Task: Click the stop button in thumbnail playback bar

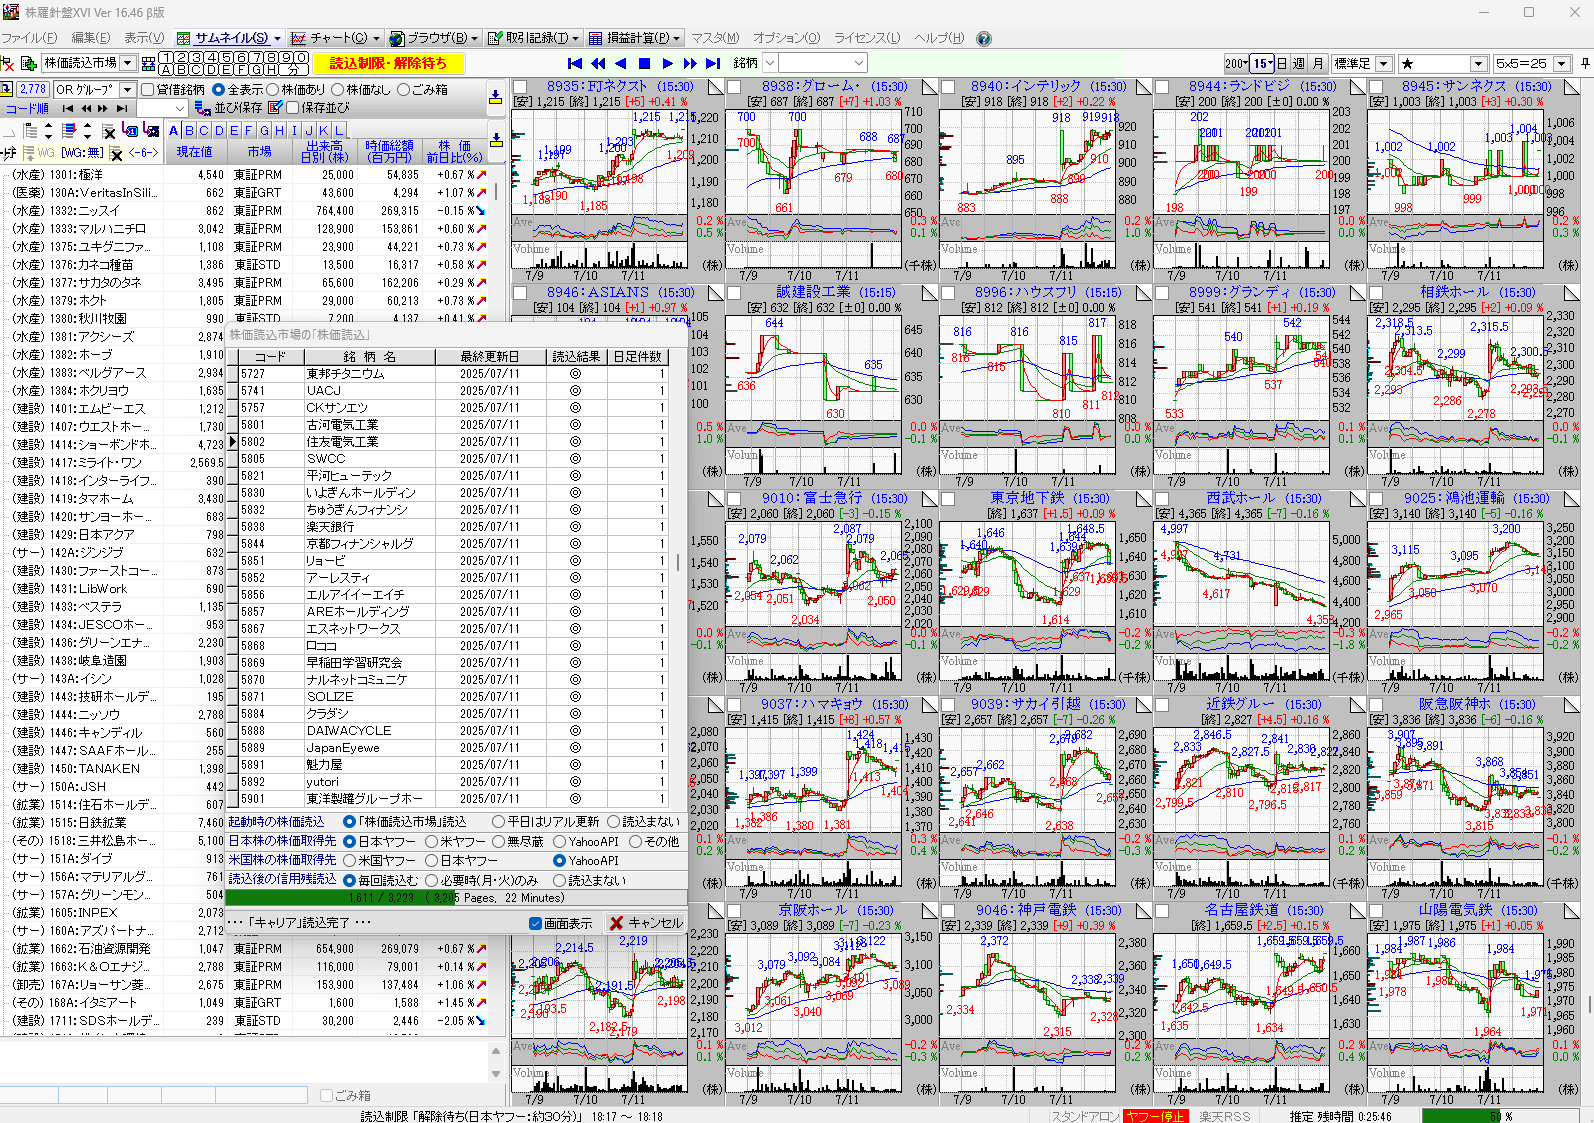Action: [x=644, y=63]
